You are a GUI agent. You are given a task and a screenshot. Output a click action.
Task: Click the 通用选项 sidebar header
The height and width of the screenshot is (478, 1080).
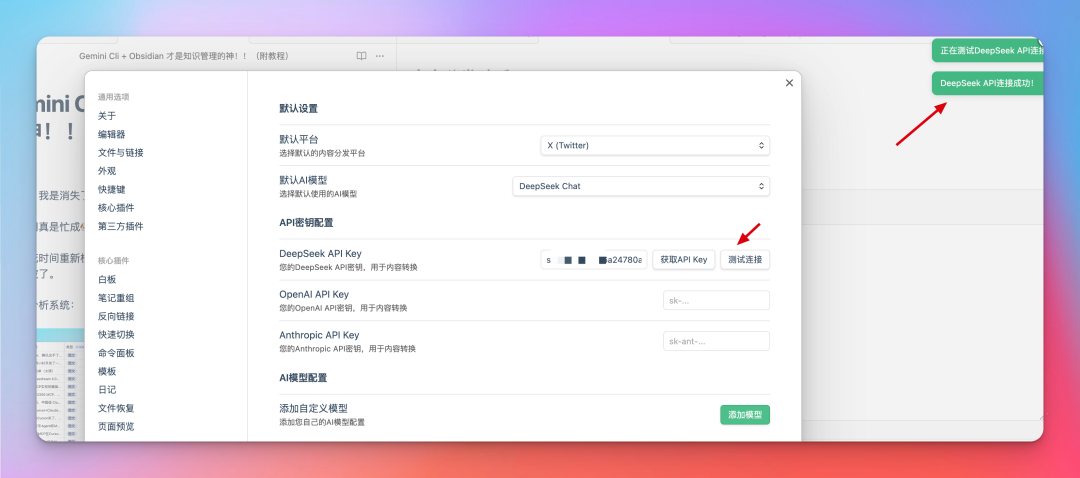(x=114, y=97)
